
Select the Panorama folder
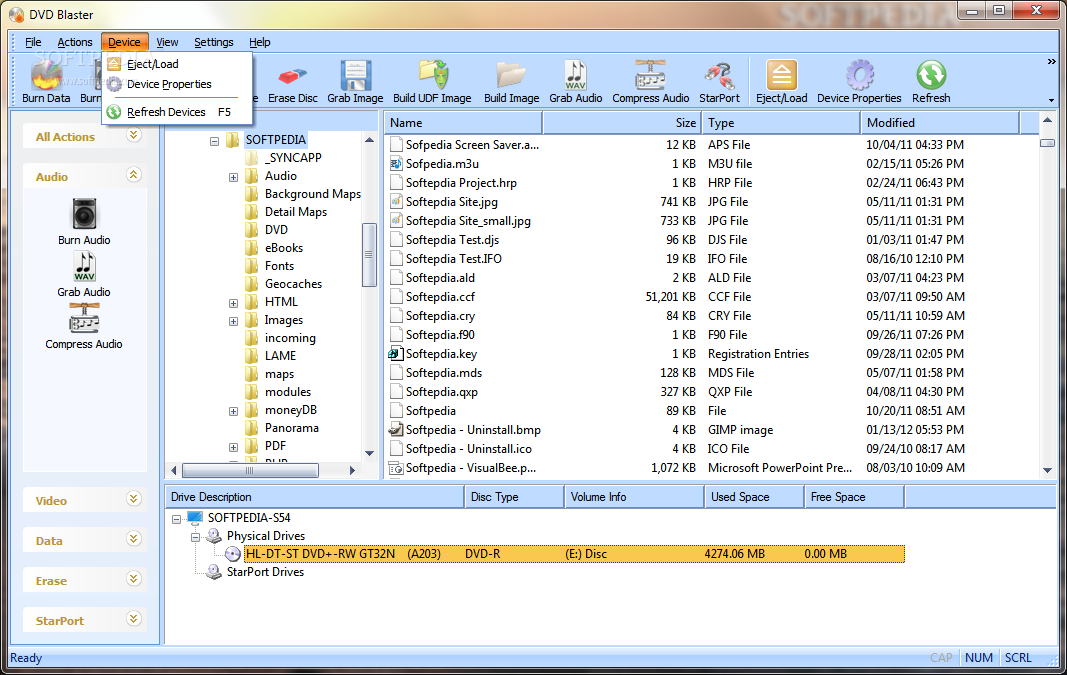291,428
